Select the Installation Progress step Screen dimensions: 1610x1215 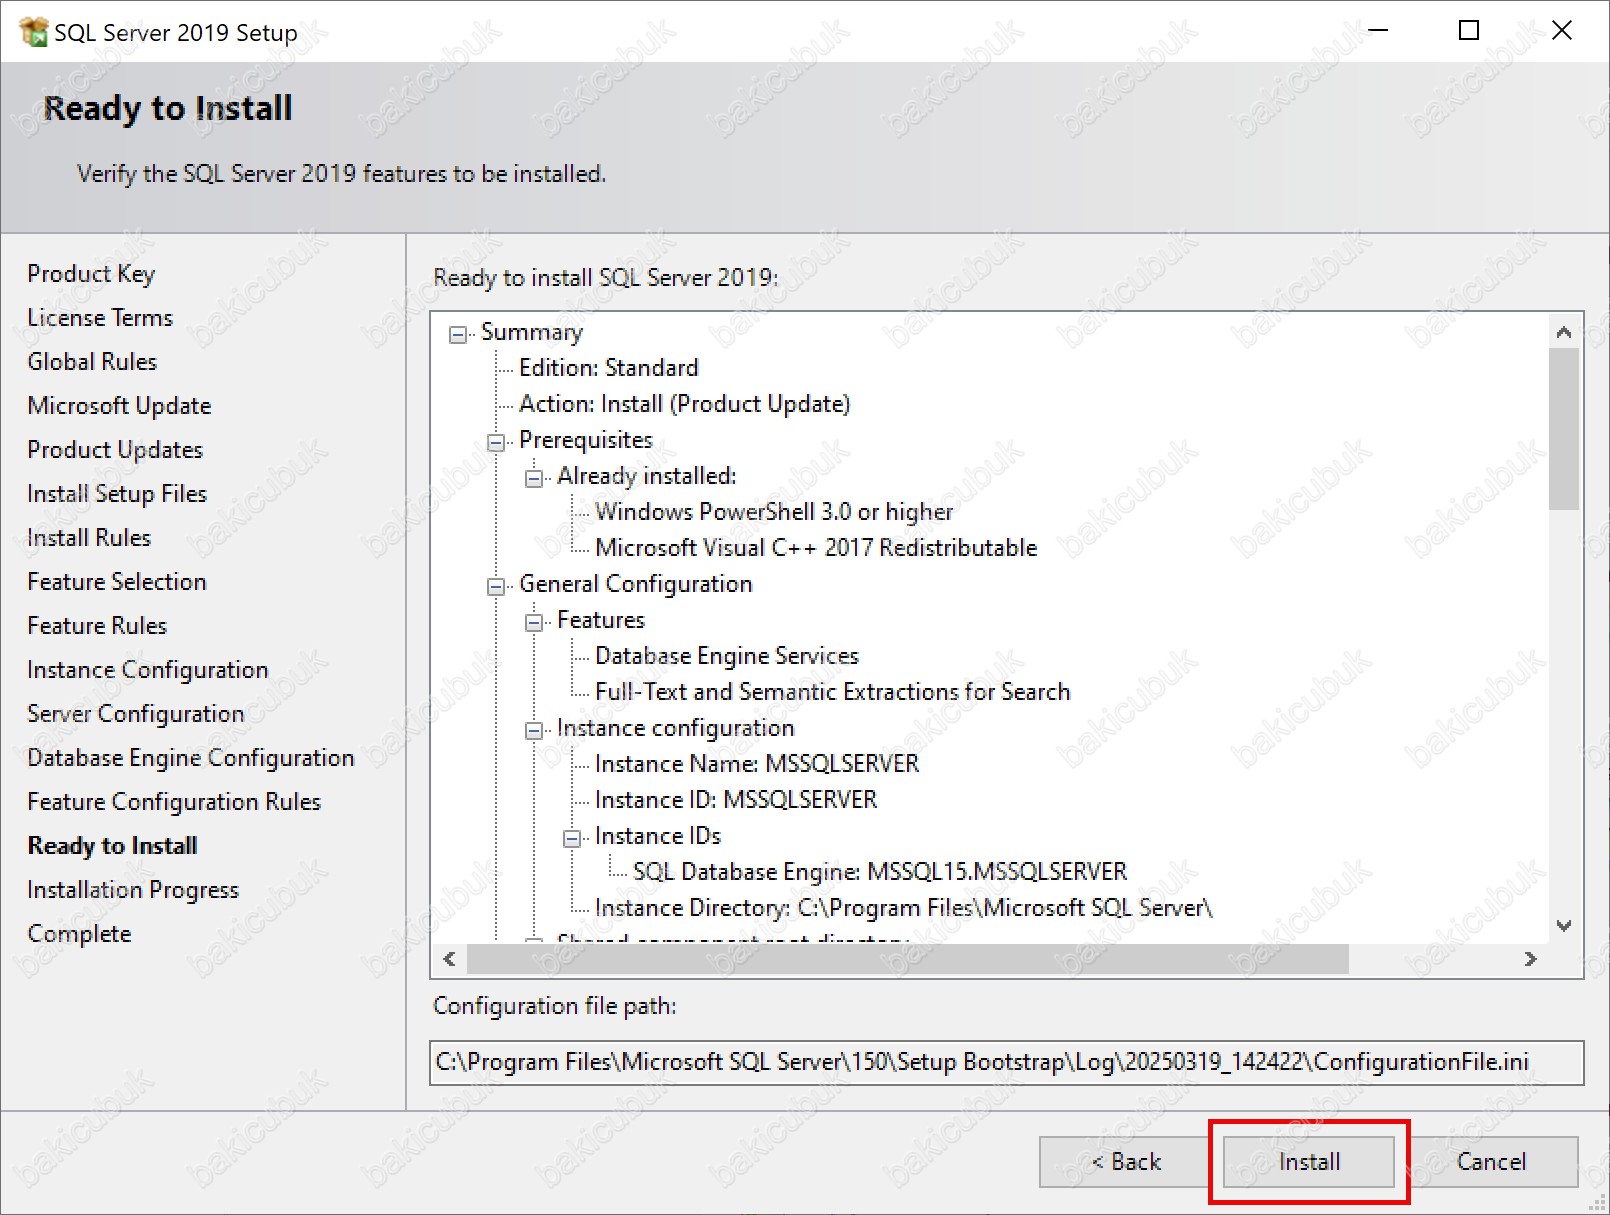point(133,890)
